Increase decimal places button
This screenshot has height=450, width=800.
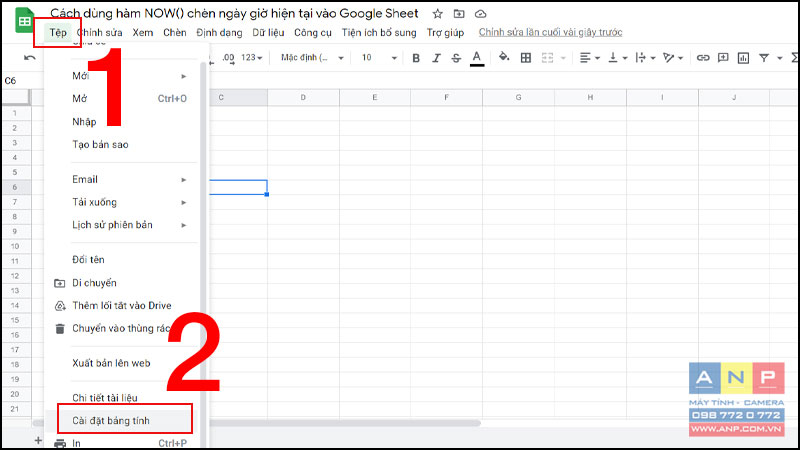pyautogui.click(x=229, y=58)
